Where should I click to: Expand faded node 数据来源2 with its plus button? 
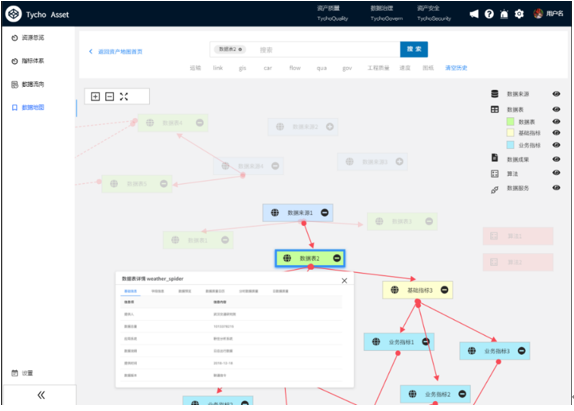330,127
